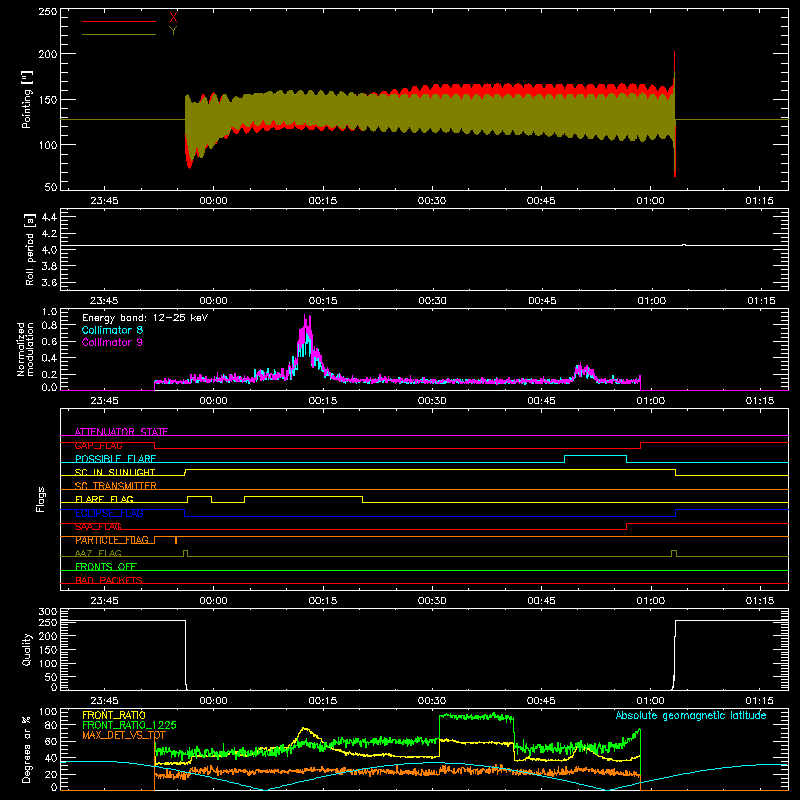Click the 'Degrees or %' axis title
Image resolution: width=800 pixels, height=800 pixels.
coord(27,749)
